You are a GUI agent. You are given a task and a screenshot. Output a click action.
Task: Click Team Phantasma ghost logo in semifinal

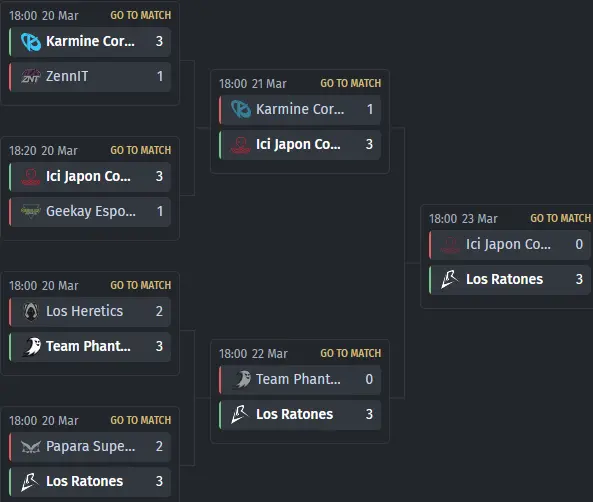click(x=242, y=379)
